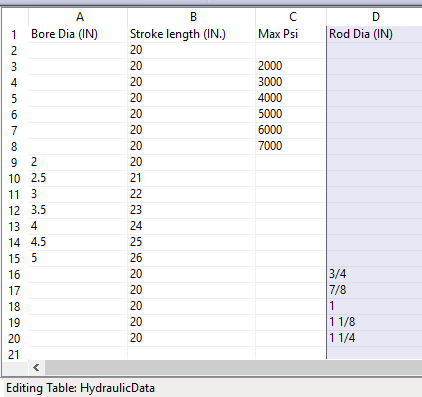Select the Rod Dia cell with 1 1/8
The width and height of the screenshot is (422, 397).
pyautogui.click(x=374, y=322)
